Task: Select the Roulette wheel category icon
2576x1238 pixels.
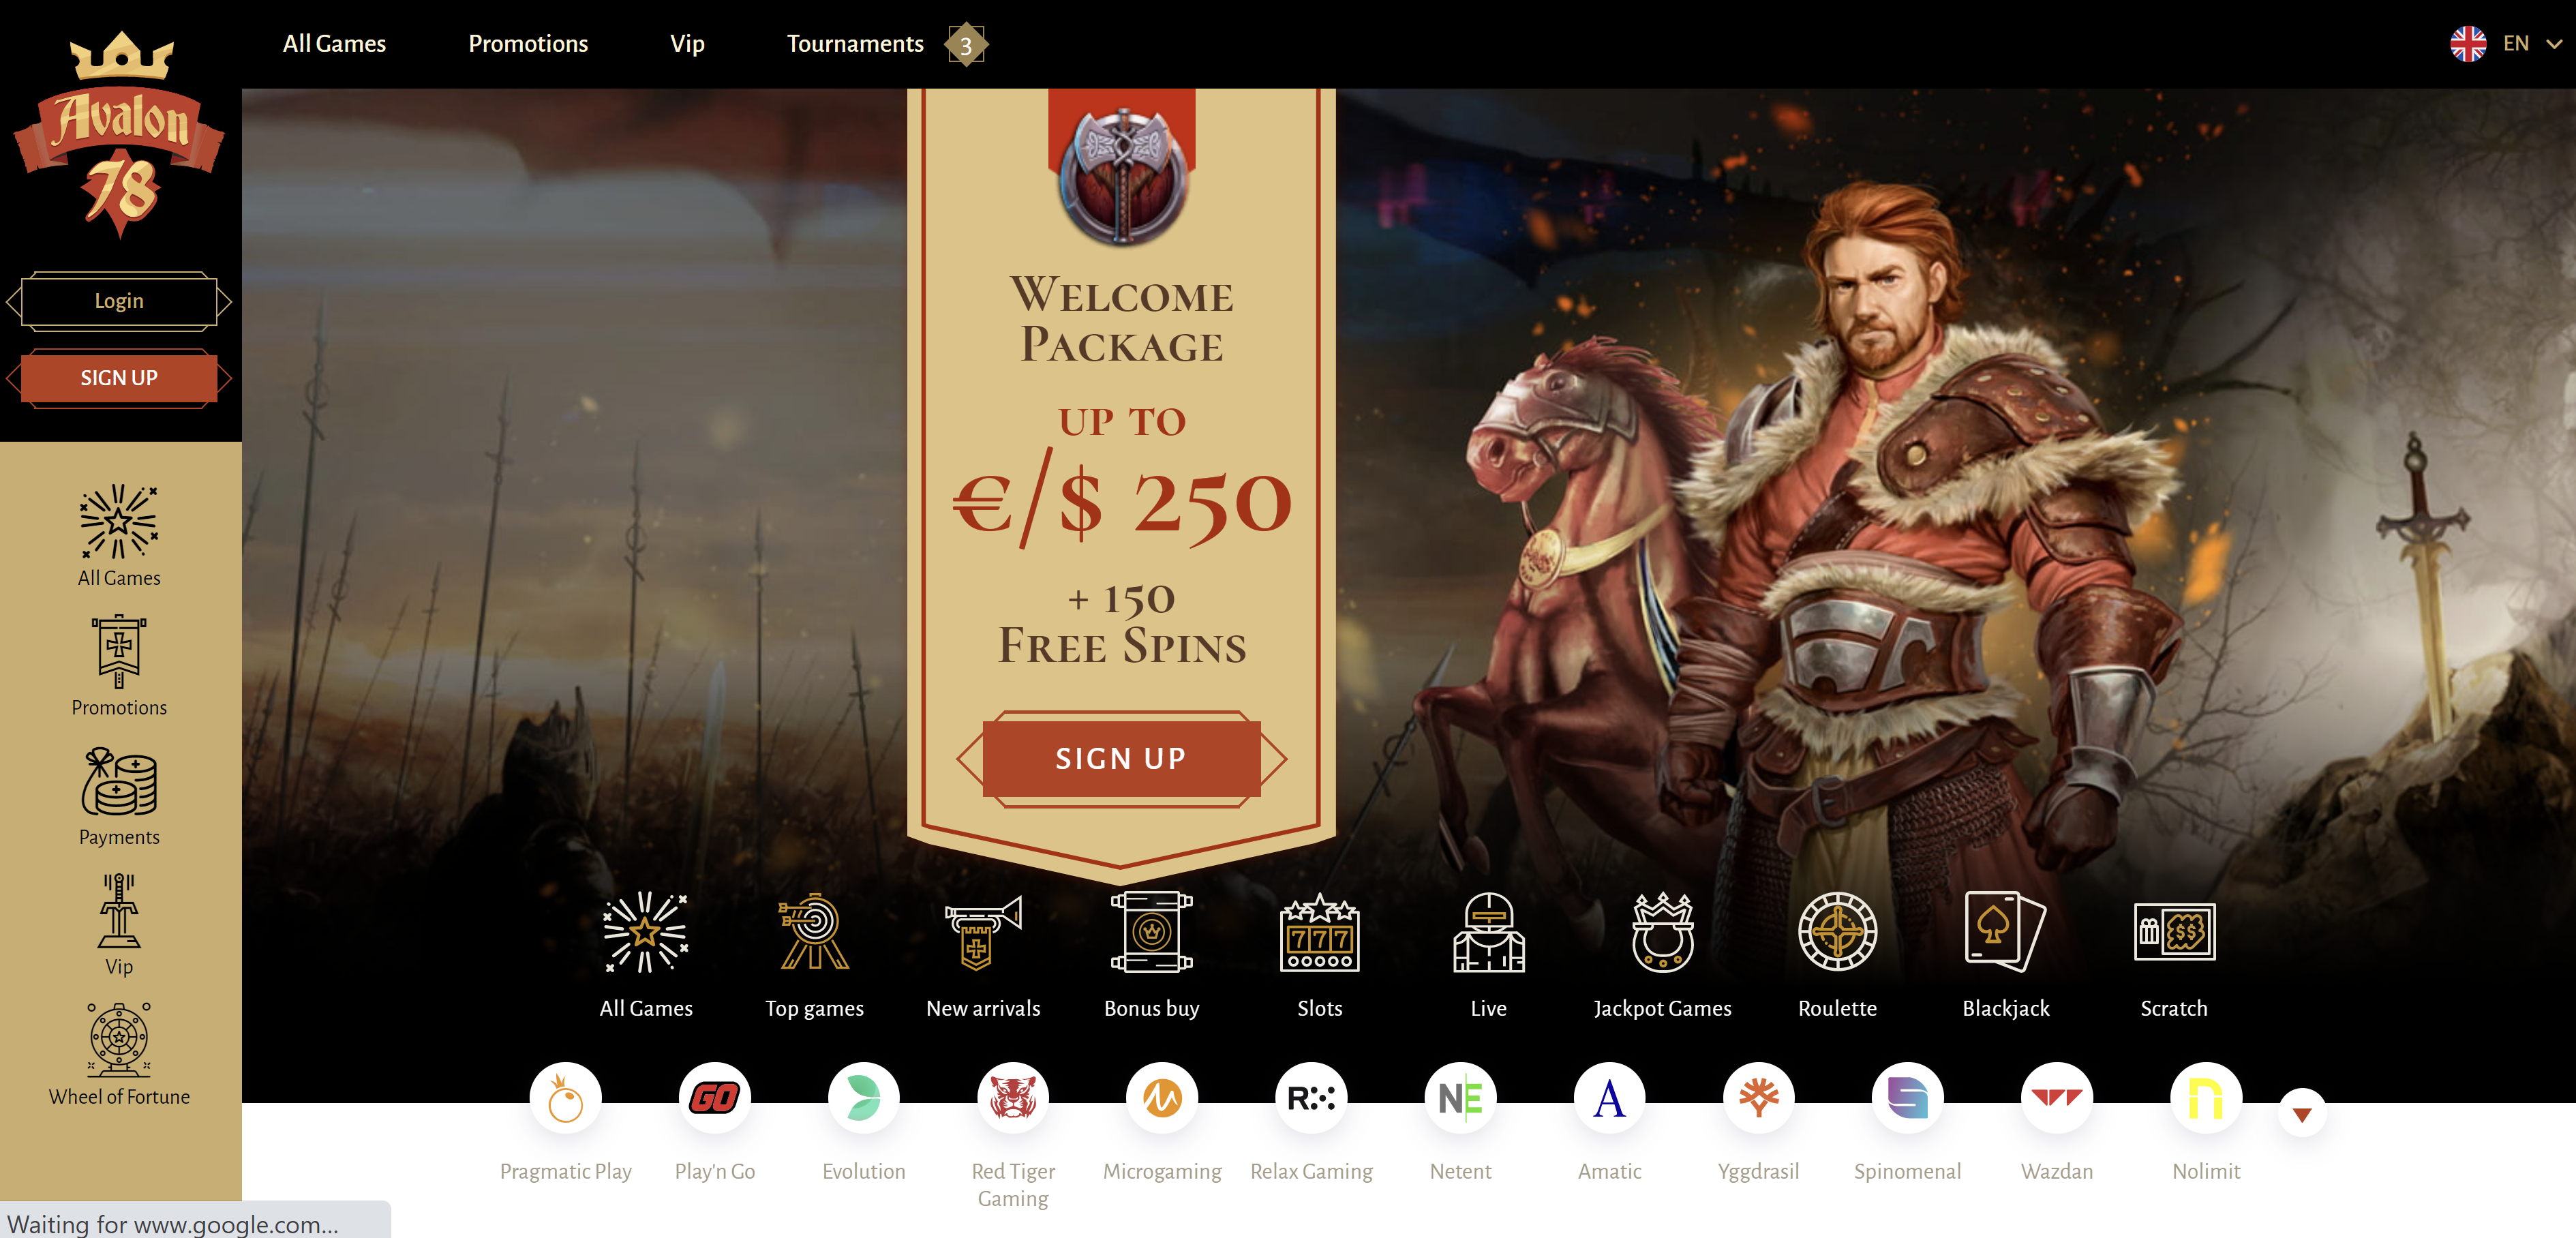Action: 1837,932
